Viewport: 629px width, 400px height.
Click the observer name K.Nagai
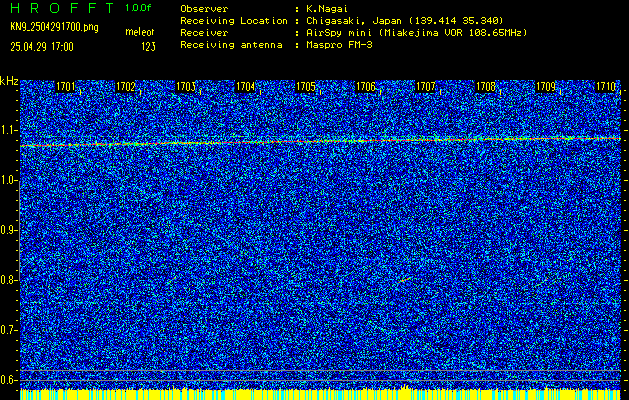326,8
